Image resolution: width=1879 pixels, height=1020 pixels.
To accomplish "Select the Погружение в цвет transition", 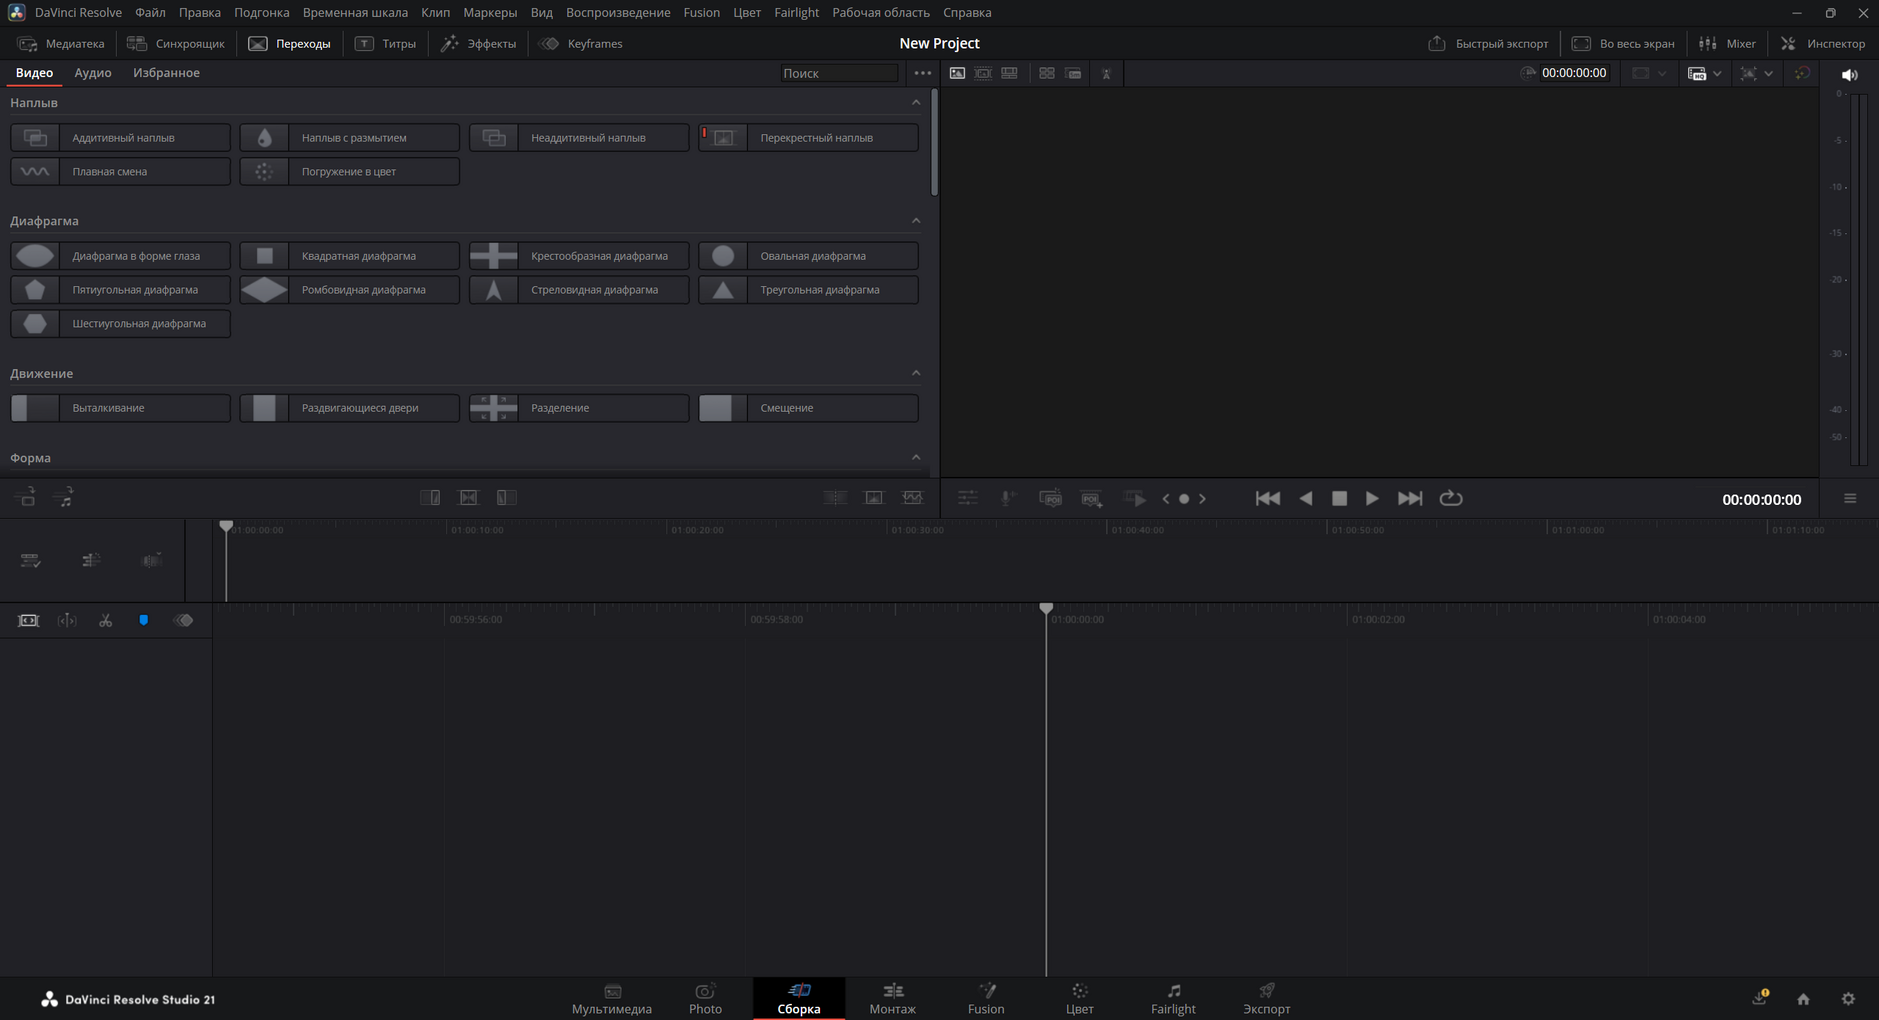I will tap(350, 171).
